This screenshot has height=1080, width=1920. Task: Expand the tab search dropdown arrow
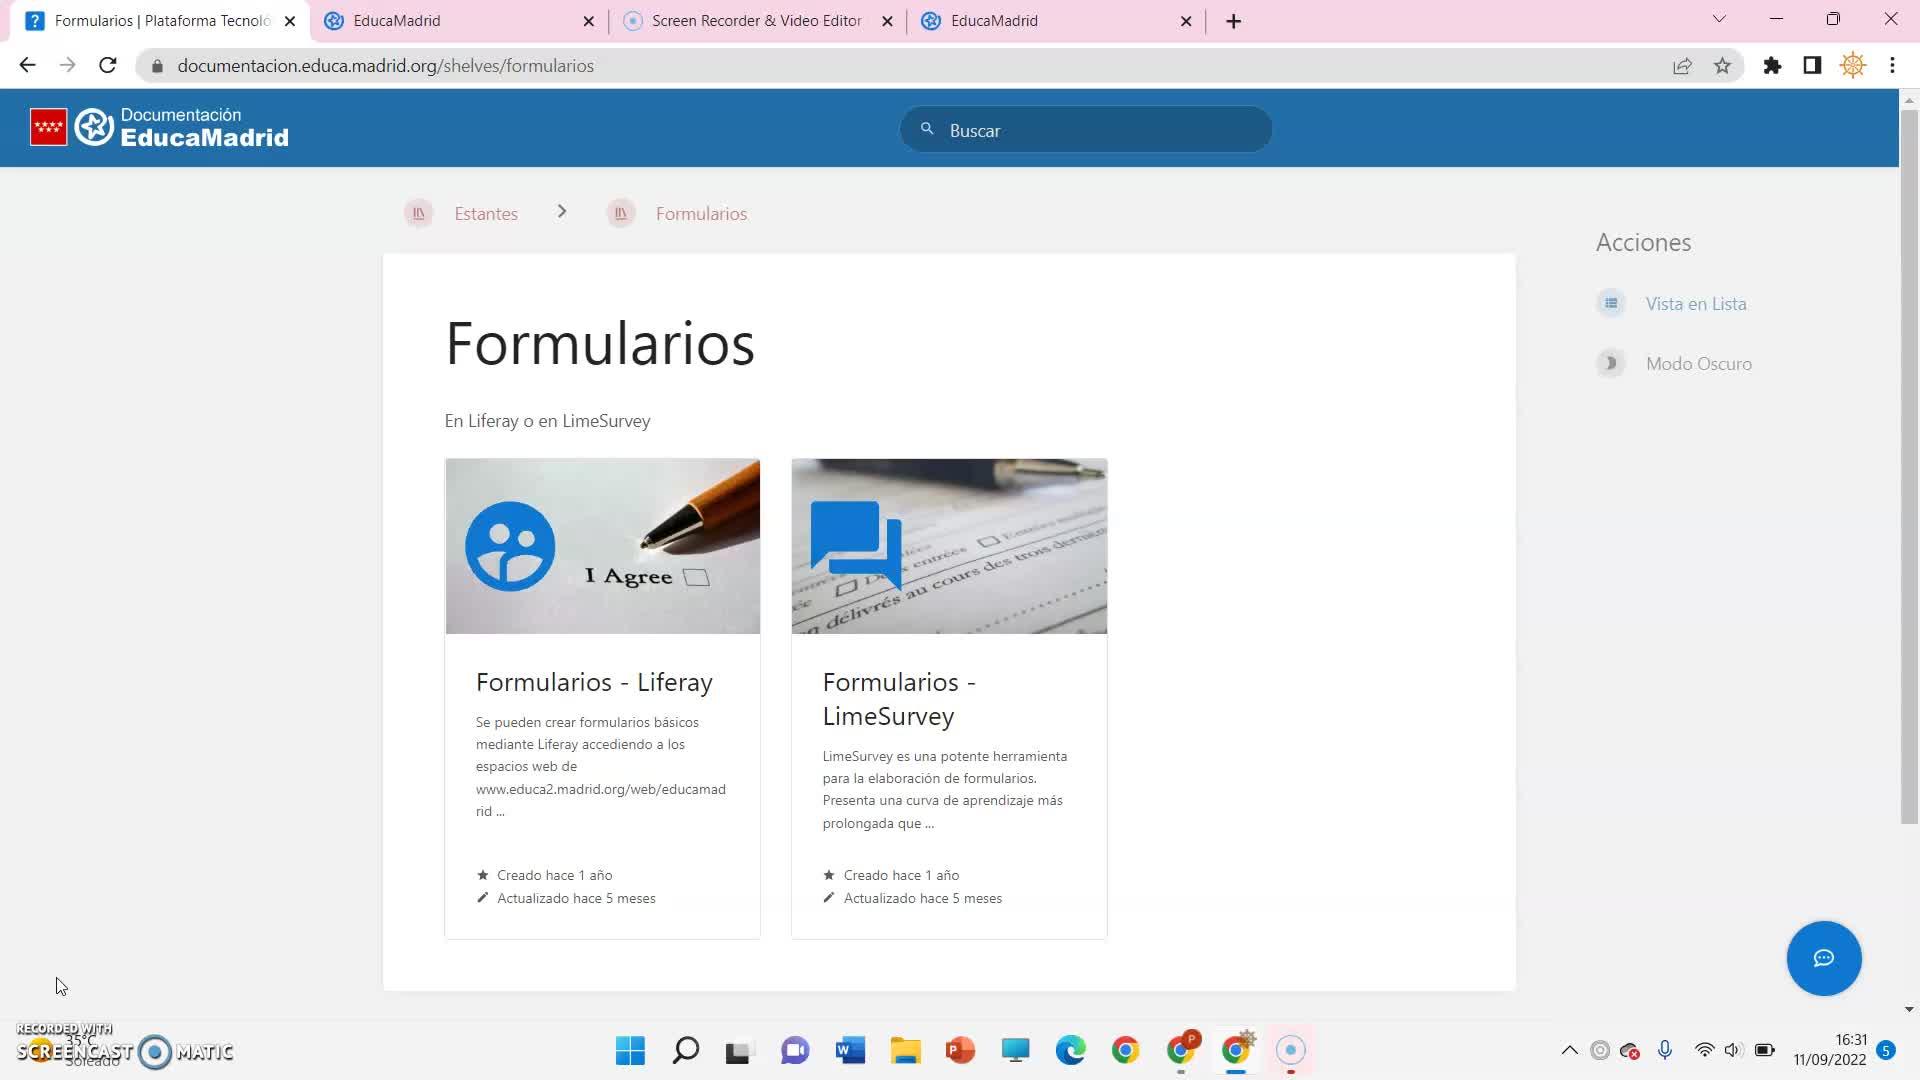click(1719, 19)
